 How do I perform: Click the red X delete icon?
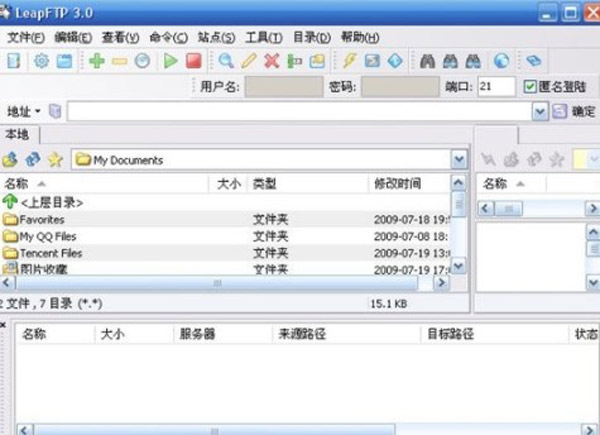click(x=271, y=61)
